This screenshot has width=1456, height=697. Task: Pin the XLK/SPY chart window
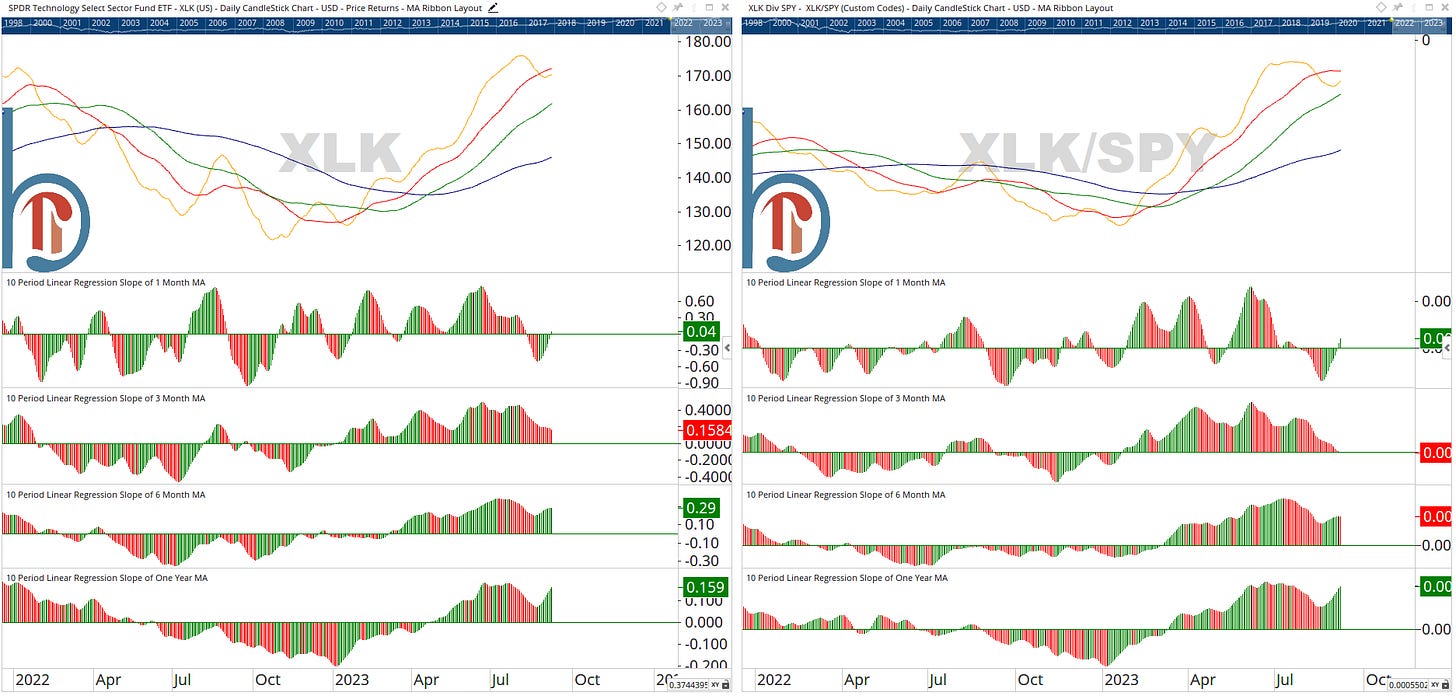click(1397, 7)
